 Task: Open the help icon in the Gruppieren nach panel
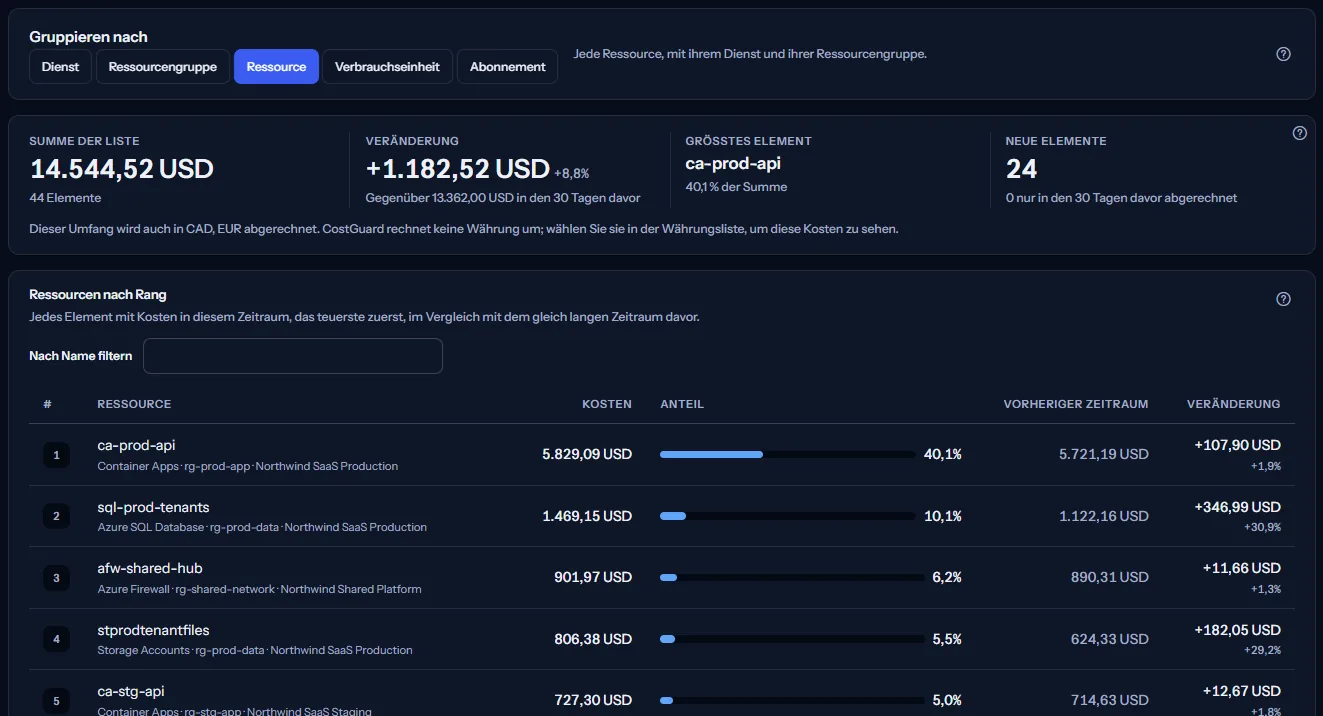(1284, 54)
